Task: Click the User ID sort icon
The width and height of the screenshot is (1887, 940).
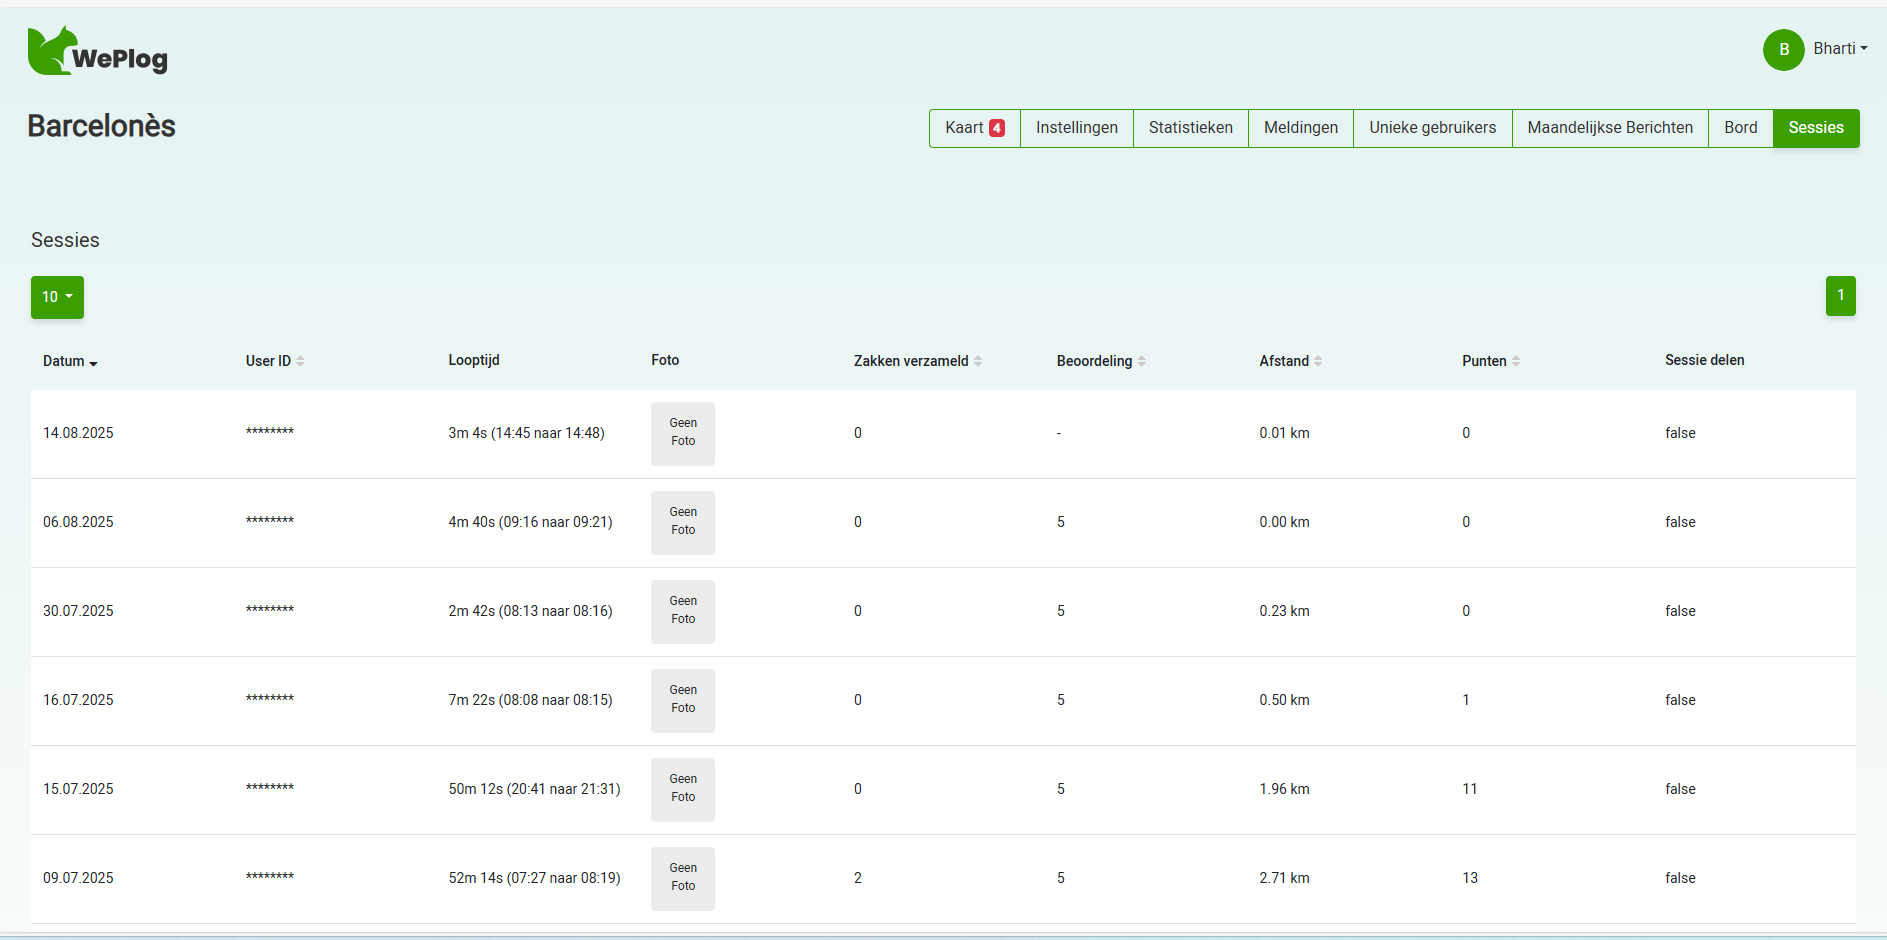Action: [x=300, y=362]
